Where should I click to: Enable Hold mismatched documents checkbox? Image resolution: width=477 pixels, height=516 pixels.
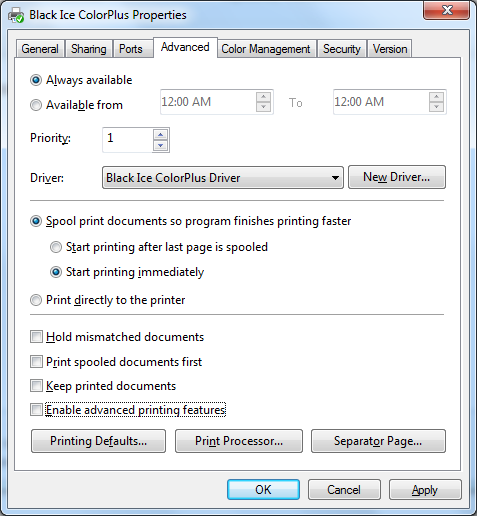coord(36,337)
